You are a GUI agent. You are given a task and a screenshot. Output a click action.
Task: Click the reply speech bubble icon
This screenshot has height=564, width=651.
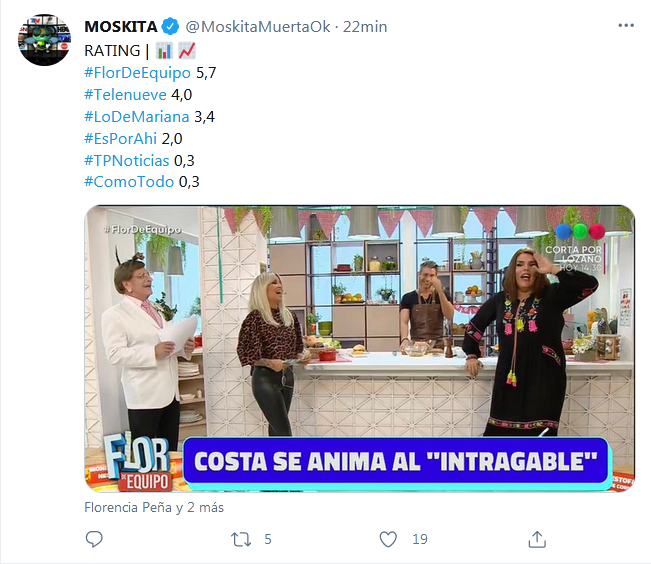tap(94, 539)
